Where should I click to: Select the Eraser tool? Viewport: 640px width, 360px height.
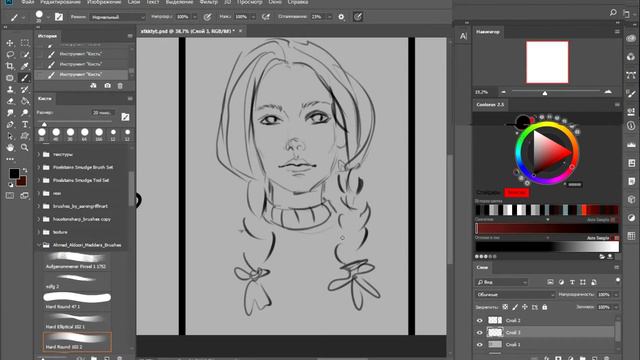(10, 101)
